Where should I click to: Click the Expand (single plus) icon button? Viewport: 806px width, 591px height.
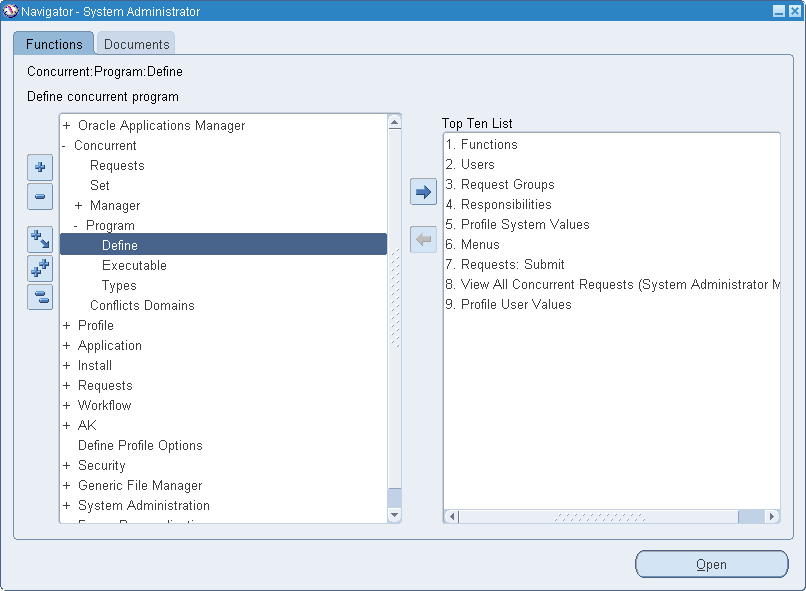tap(40, 167)
